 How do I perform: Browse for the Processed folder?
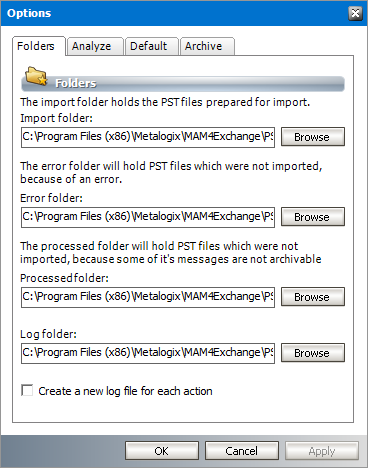point(313,297)
